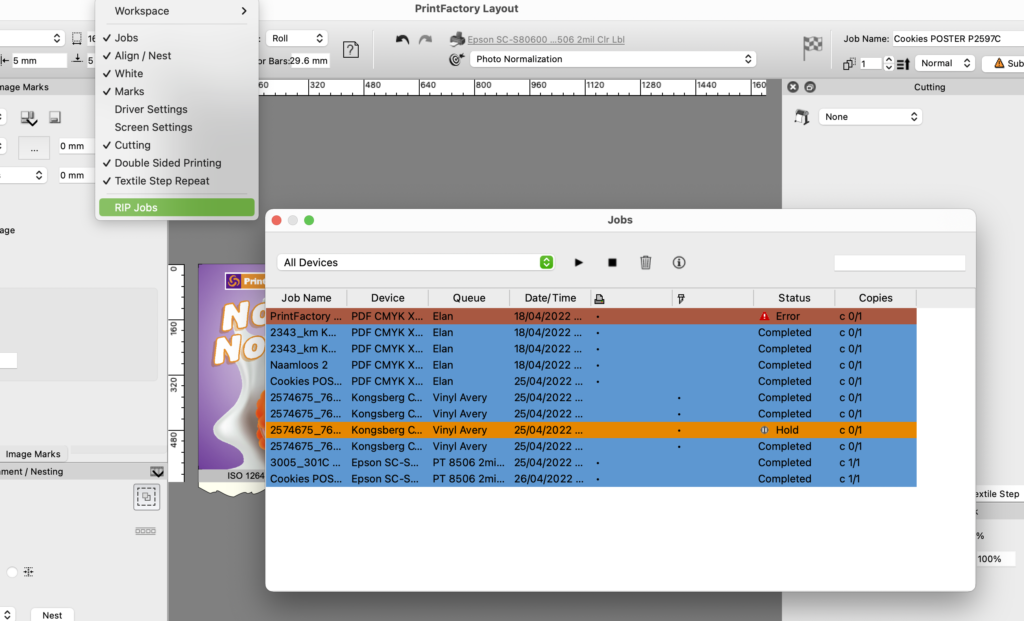This screenshot has height=621, width=1024.
Task: Open the All Devices dropdown in Jobs window
Action: point(415,263)
